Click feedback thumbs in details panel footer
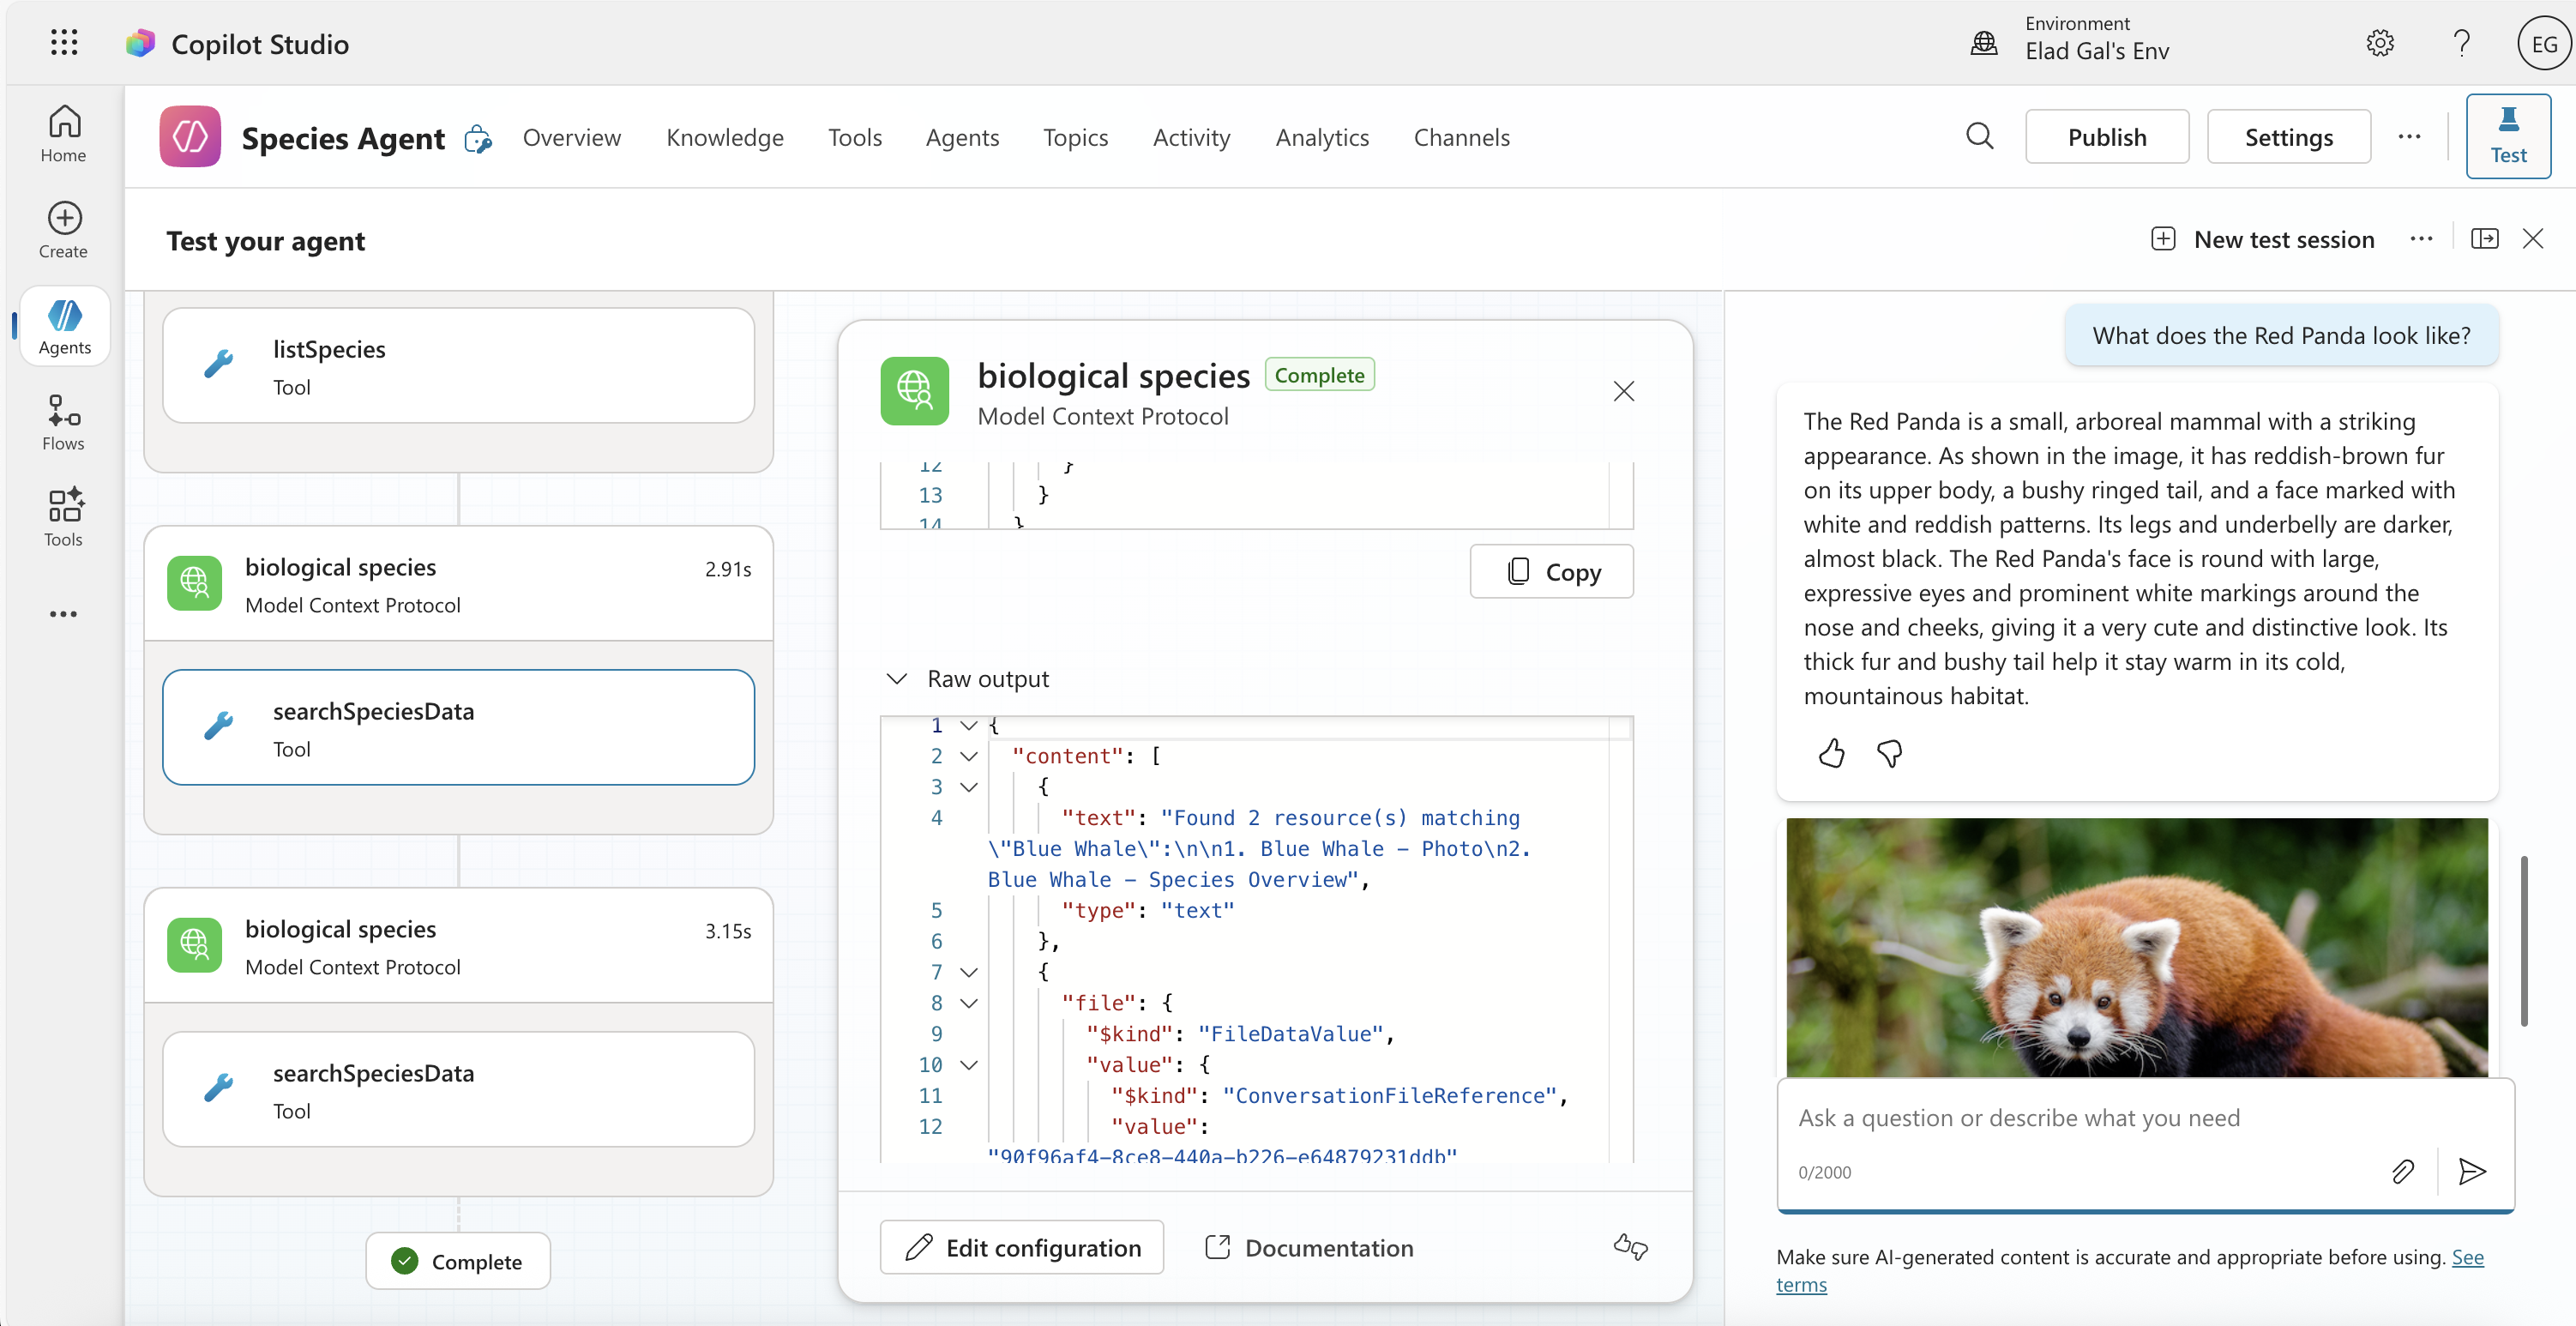Viewport: 2576px width, 1326px height. click(x=1630, y=1246)
